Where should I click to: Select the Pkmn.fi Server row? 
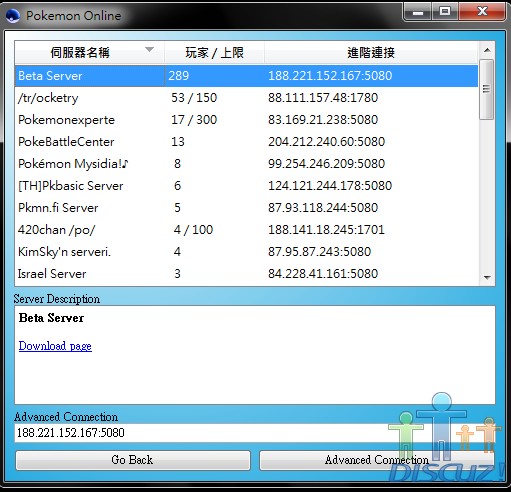[x=246, y=208]
